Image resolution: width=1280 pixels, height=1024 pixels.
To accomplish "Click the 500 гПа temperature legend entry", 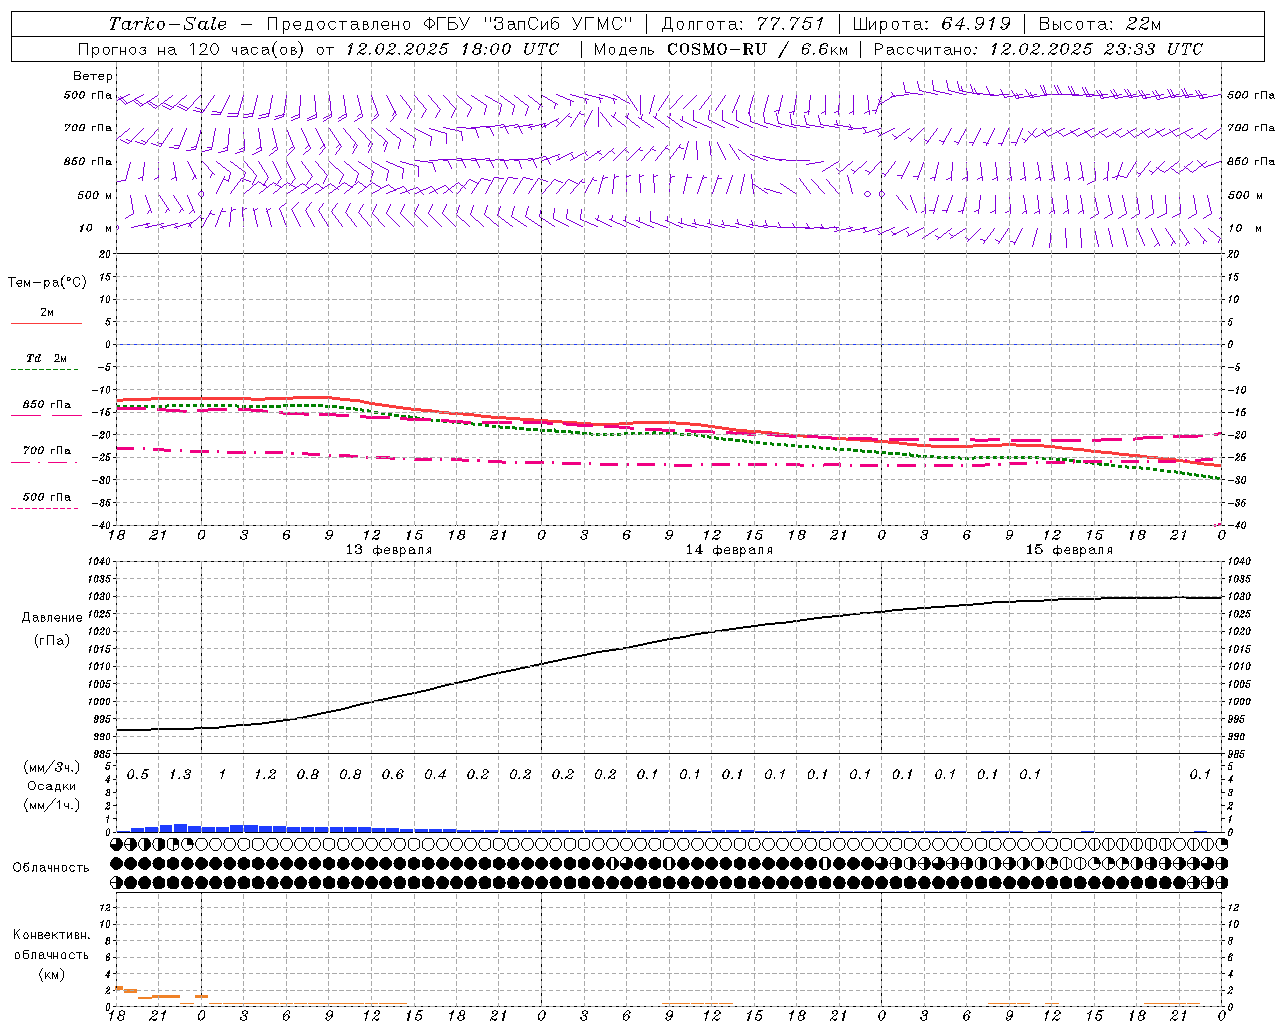I will point(47,497).
